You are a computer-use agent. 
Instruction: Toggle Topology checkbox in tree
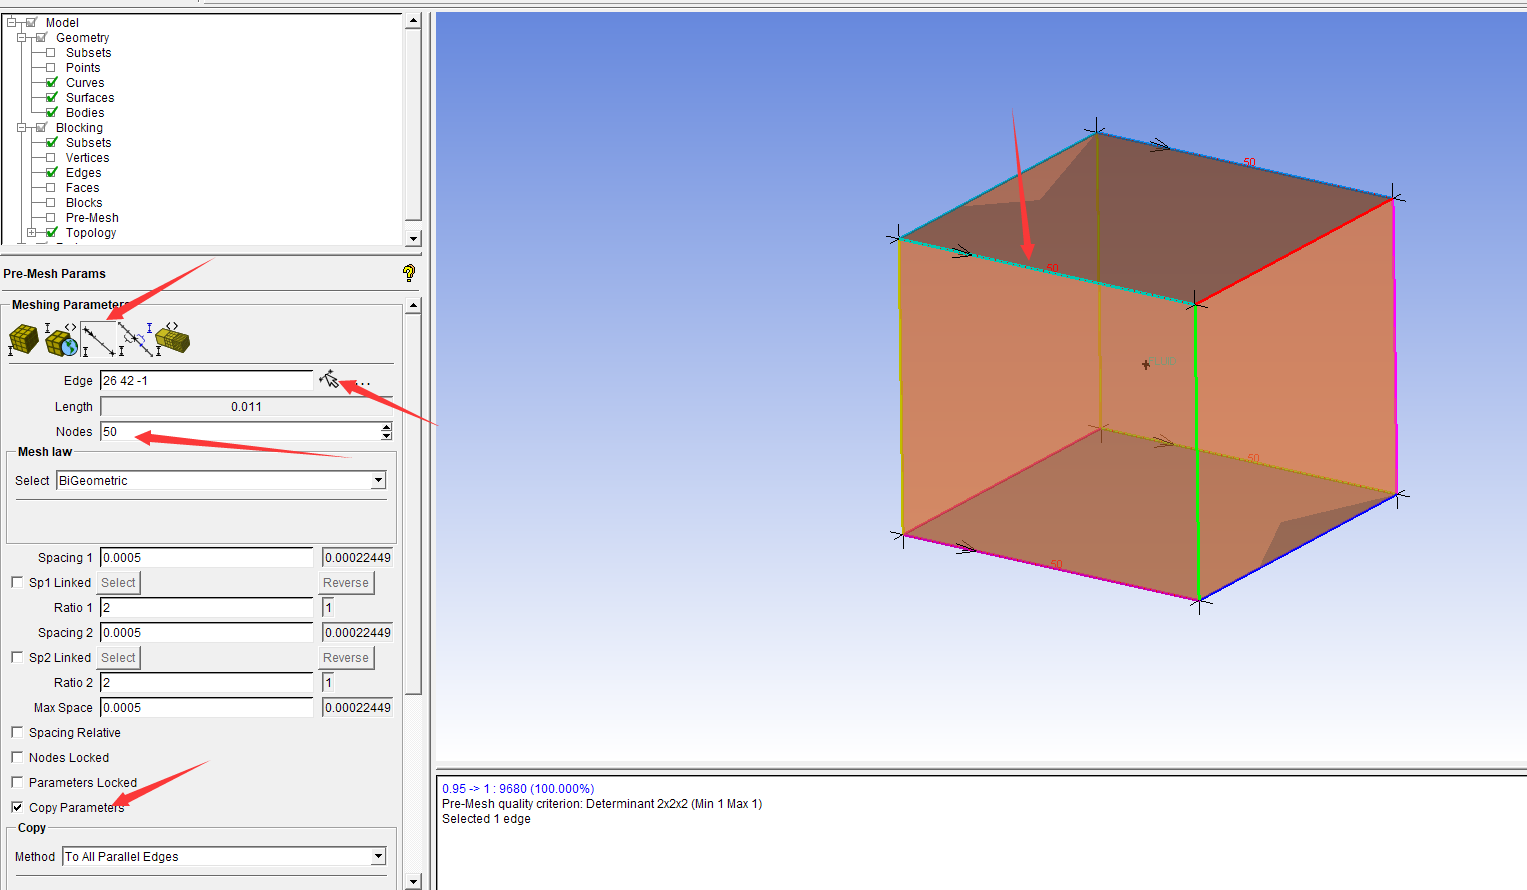click(x=51, y=233)
